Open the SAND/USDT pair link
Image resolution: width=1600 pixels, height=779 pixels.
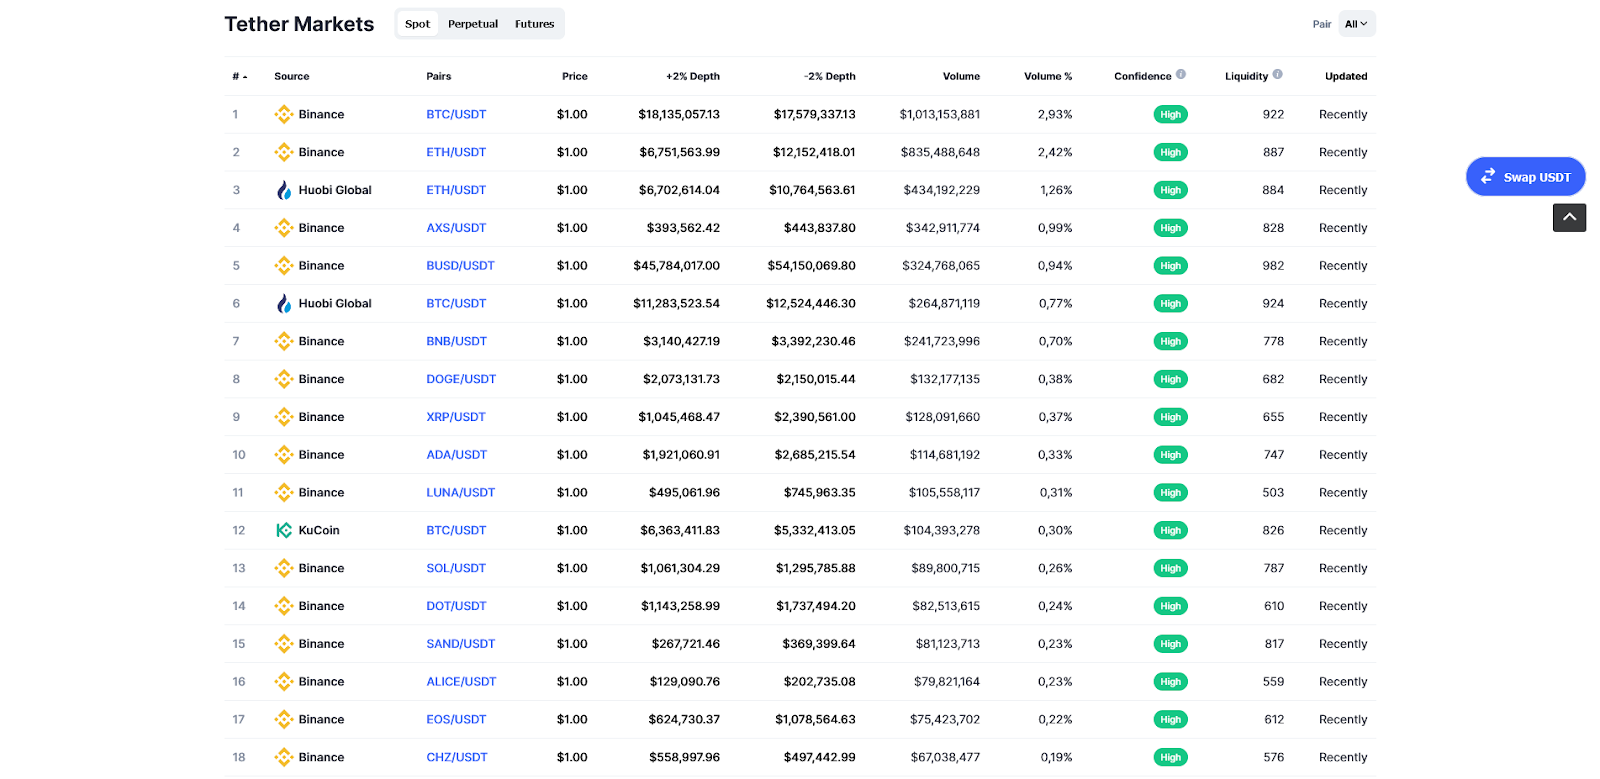tap(461, 644)
